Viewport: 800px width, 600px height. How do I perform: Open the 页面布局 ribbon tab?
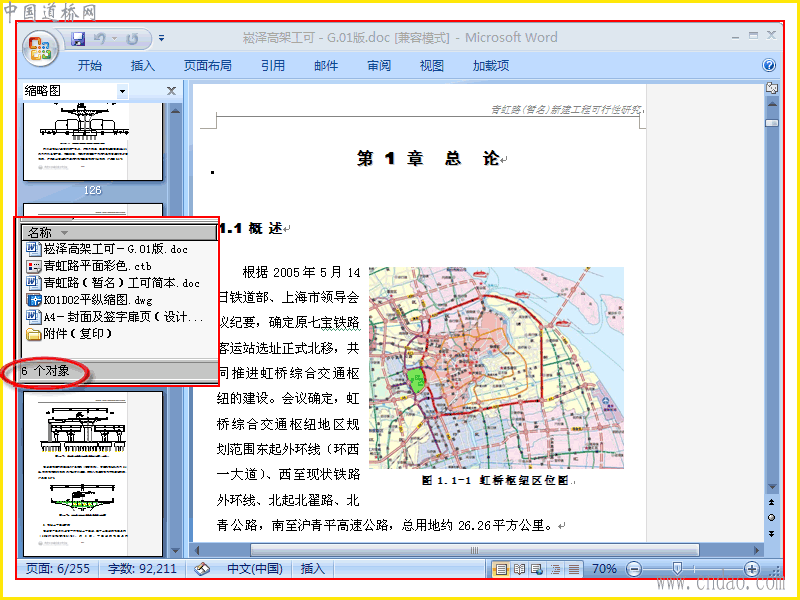point(208,65)
